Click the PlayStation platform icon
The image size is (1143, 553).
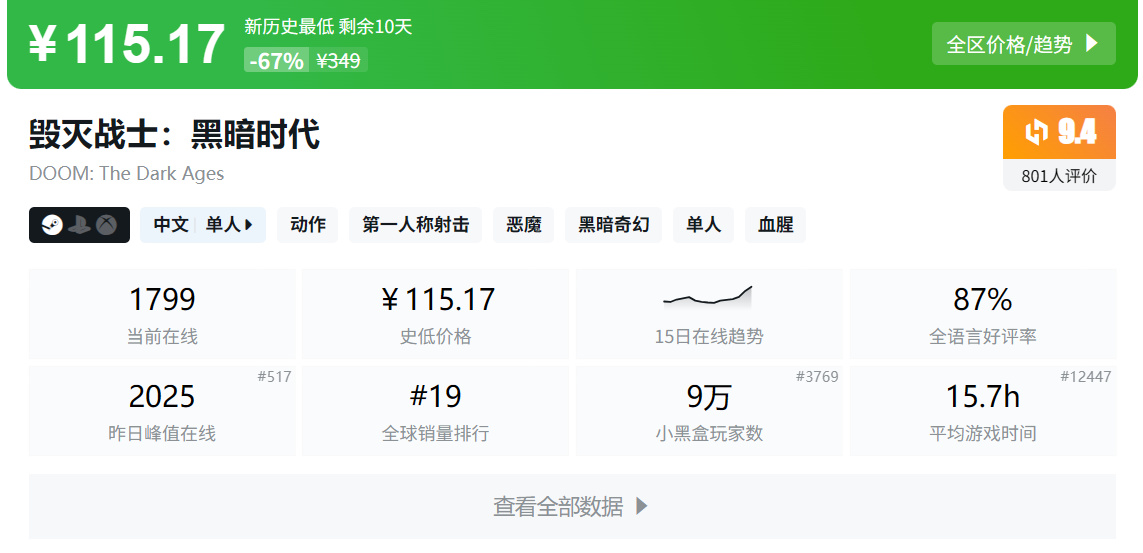(x=80, y=226)
